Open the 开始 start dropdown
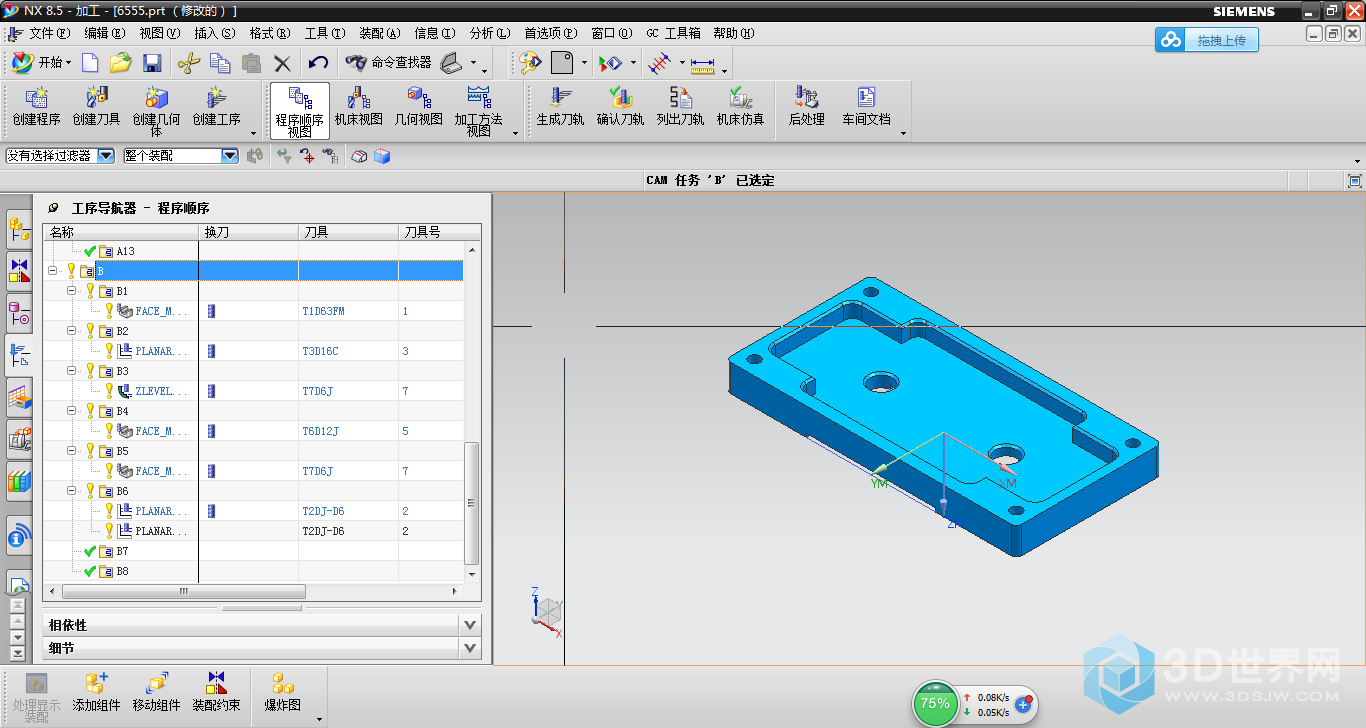This screenshot has width=1366, height=728. tap(41, 63)
